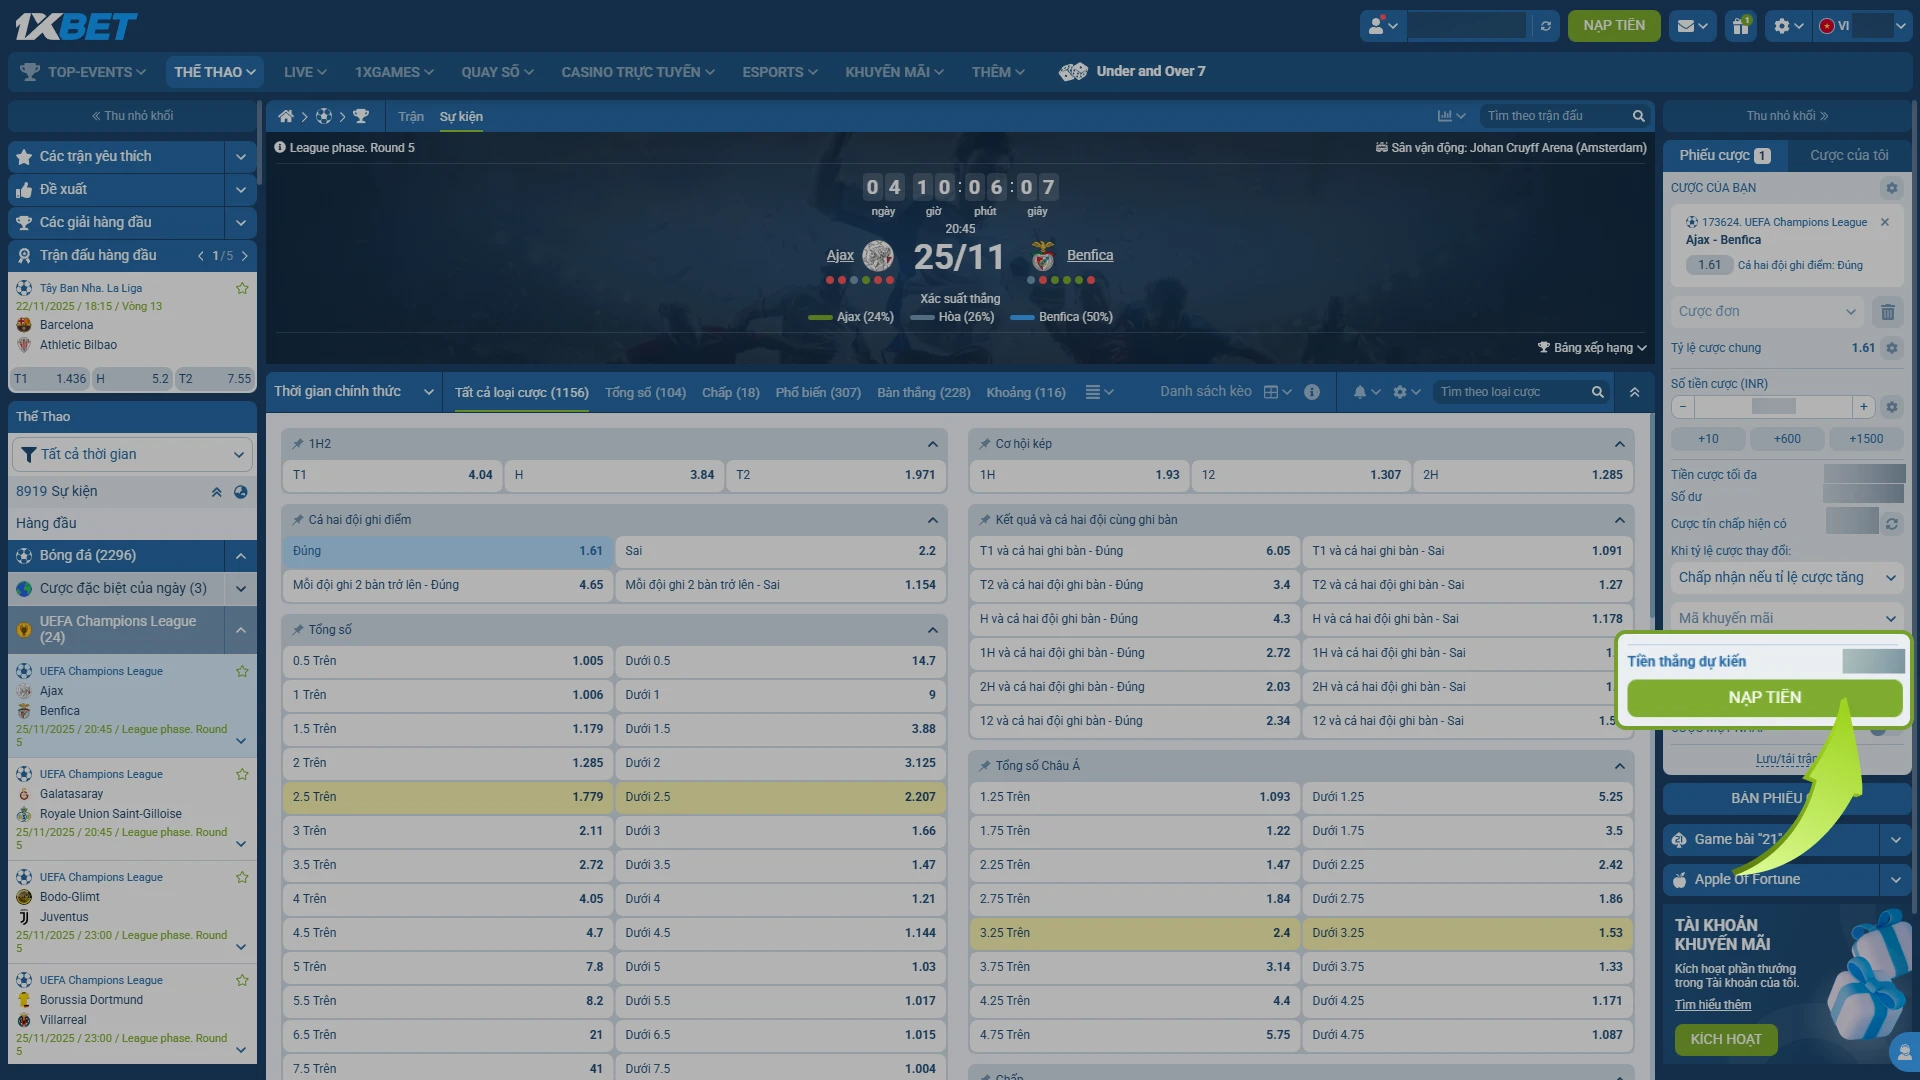The width and height of the screenshot is (1920, 1080).
Task: Expand the Các giải hàng đầu section
Action: coord(240,223)
